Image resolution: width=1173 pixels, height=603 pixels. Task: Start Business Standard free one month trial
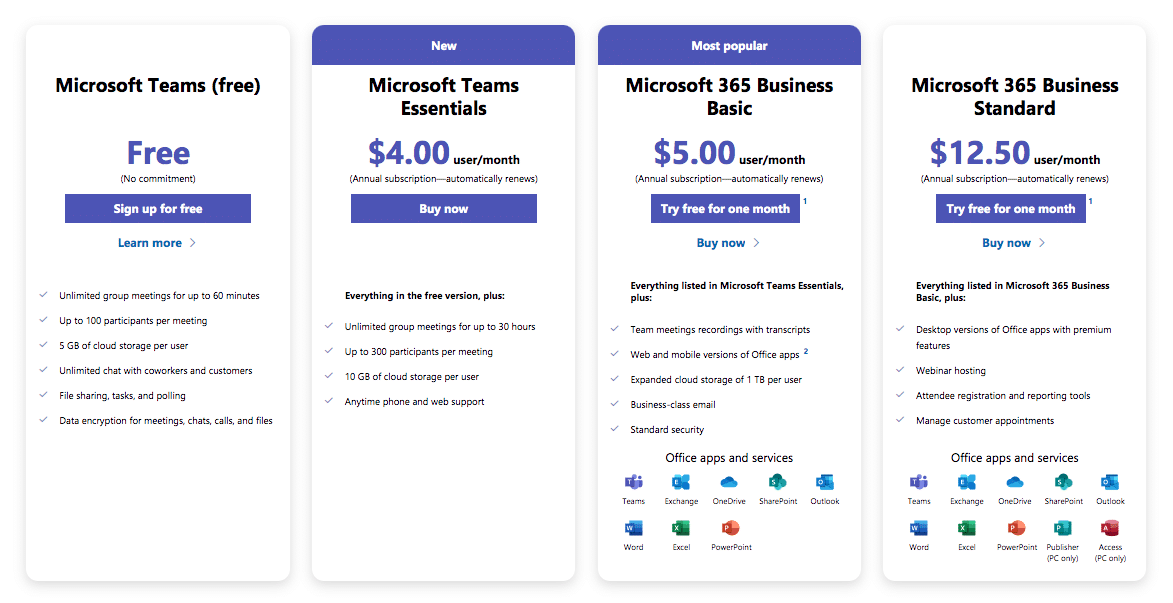coord(1011,209)
